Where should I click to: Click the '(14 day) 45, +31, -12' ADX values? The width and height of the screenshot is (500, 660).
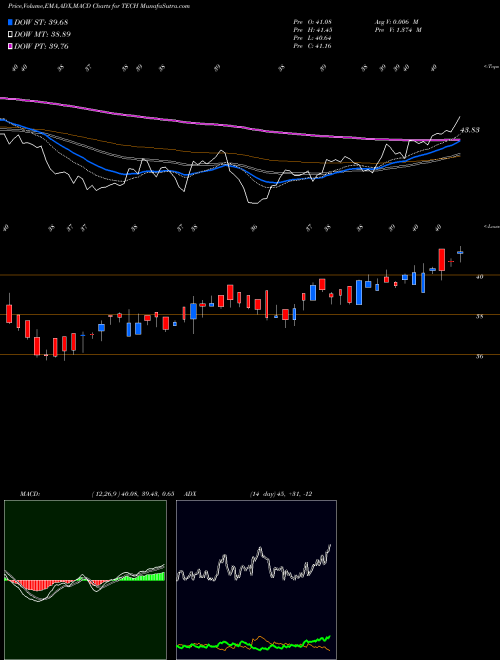281,494
